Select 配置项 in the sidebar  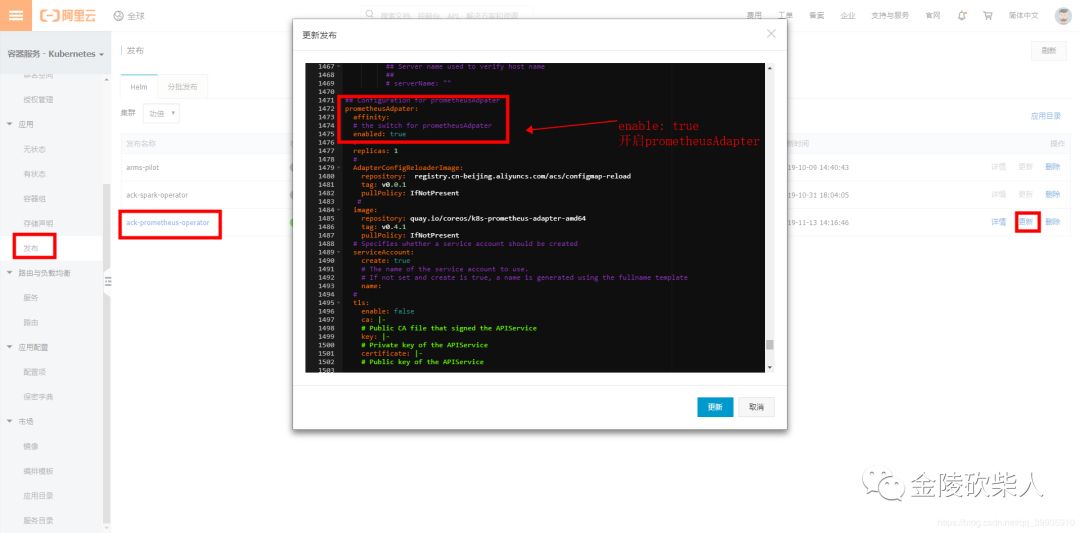34,373
